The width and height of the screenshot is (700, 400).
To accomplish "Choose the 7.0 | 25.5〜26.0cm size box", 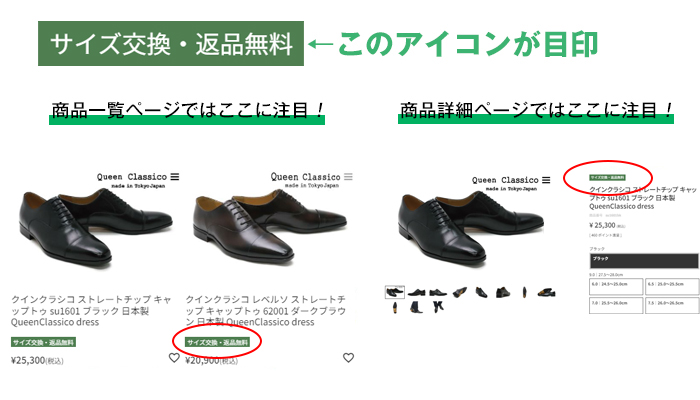I will [x=616, y=306].
